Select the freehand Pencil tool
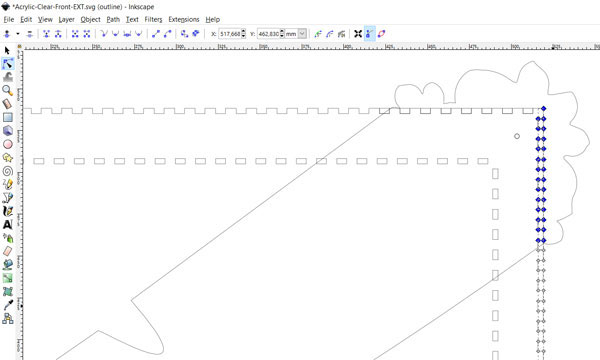The image size is (600, 360). (8, 184)
